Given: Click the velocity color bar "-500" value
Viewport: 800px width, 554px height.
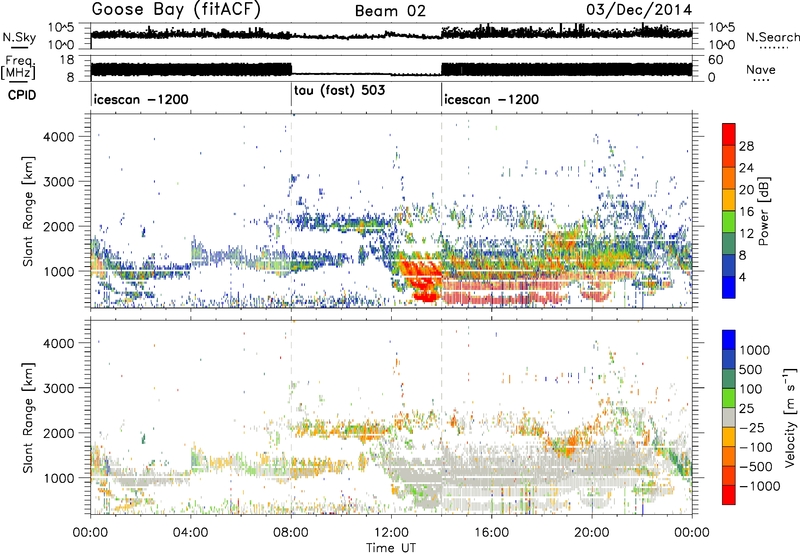Looking at the screenshot, I should tap(756, 467).
